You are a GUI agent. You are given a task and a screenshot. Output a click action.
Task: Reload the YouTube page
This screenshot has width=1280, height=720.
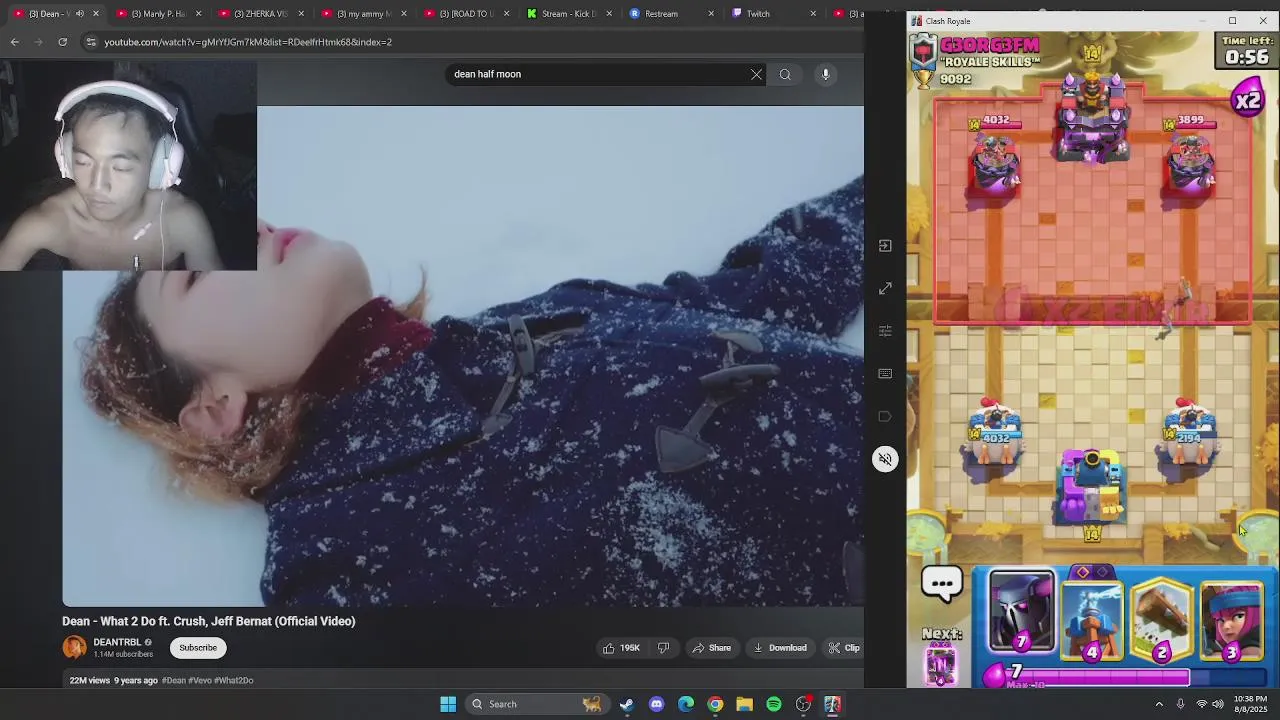point(62,42)
